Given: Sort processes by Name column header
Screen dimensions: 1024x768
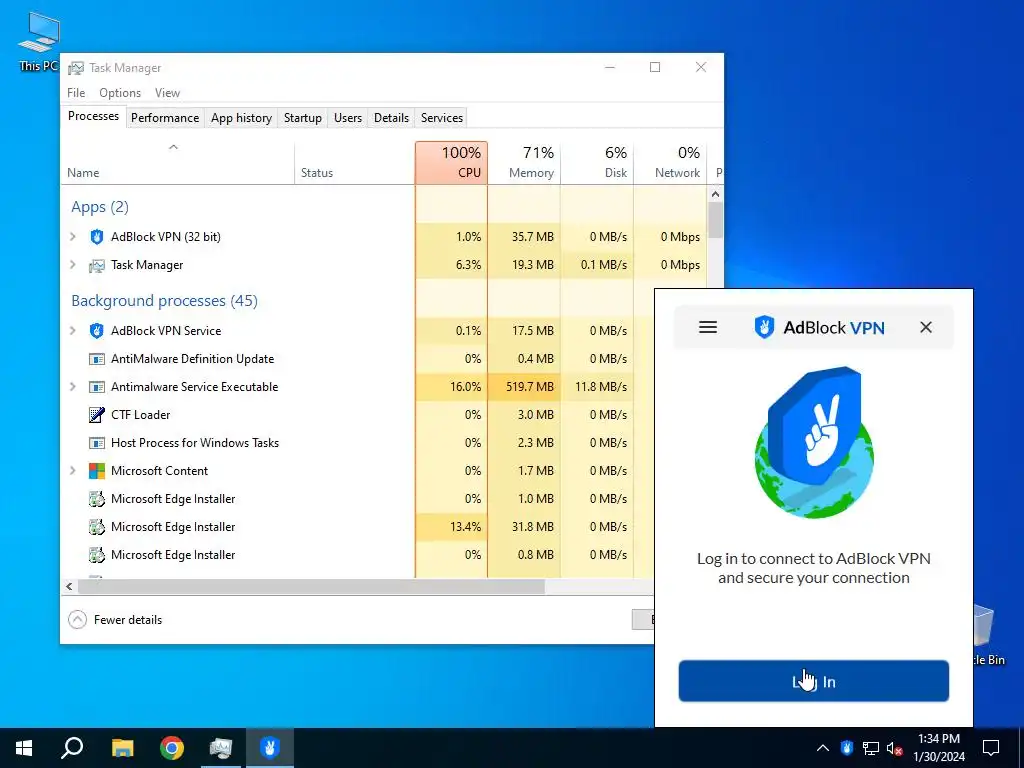Looking at the screenshot, I should click(x=178, y=163).
